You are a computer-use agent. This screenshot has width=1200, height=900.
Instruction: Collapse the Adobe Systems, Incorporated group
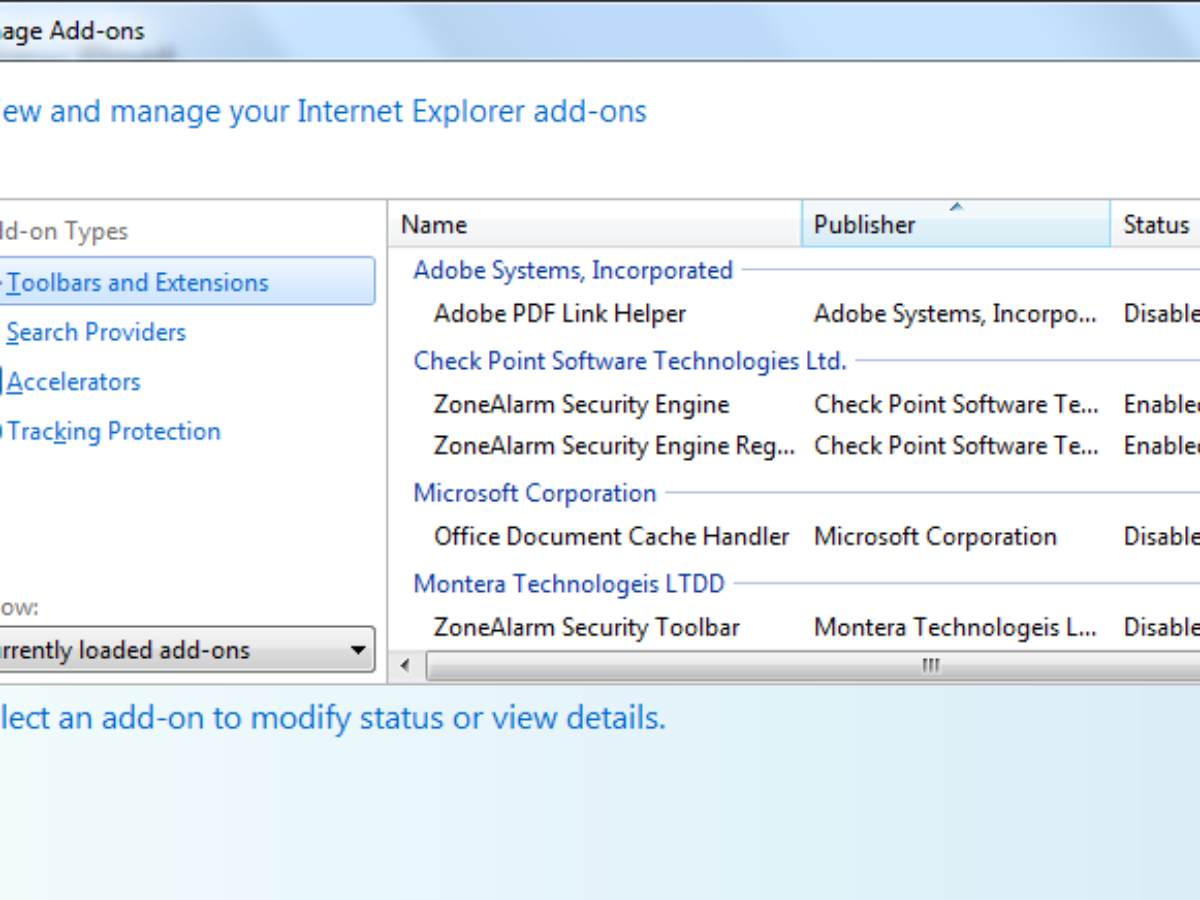click(x=573, y=271)
